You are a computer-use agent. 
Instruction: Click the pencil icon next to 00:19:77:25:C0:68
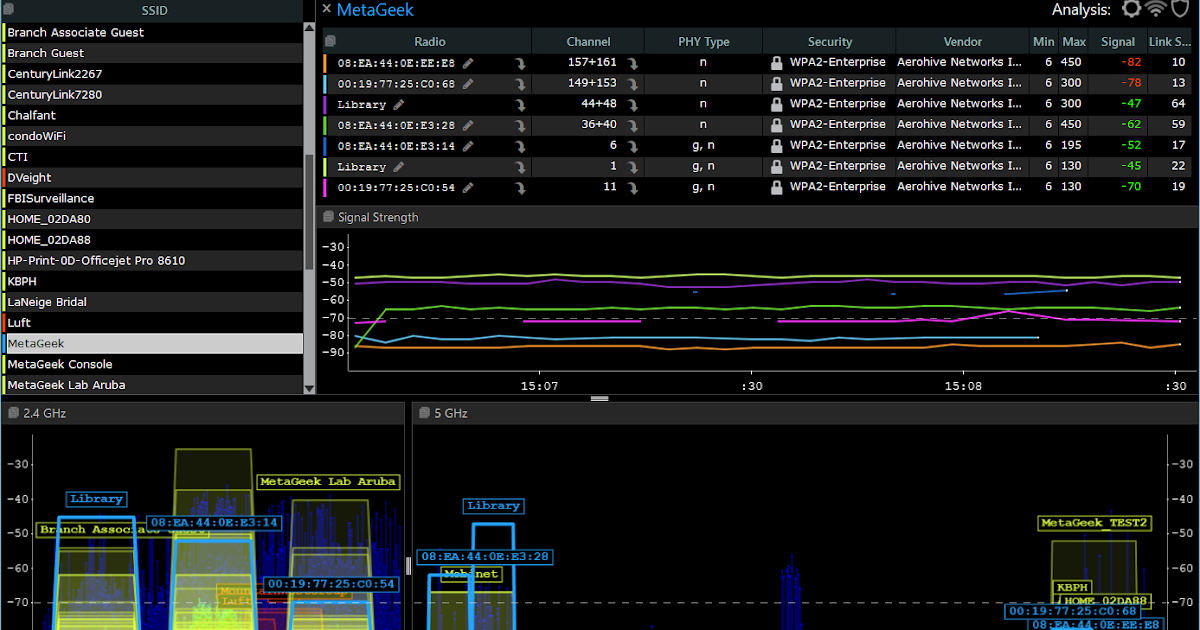click(468, 83)
